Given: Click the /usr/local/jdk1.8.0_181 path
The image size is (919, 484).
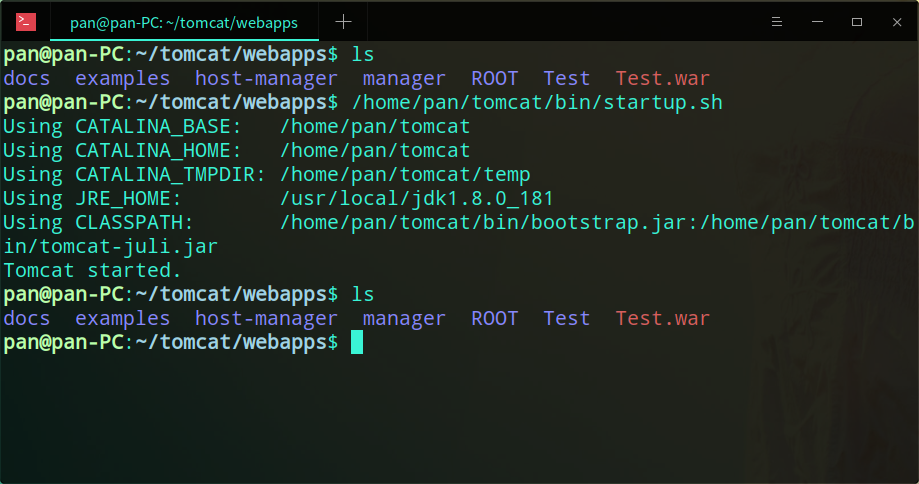Looking at the screenshot, I should 417,199.
